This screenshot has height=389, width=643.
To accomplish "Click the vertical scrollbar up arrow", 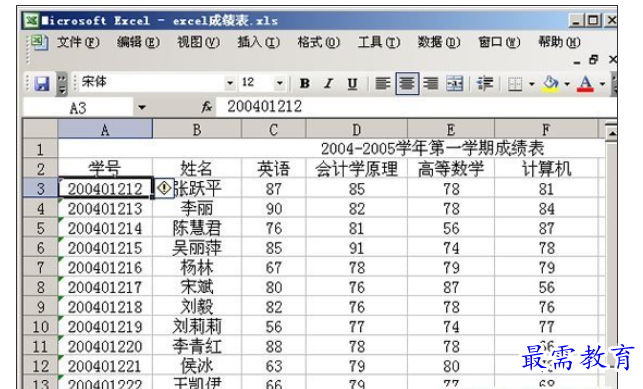I will (611, 134).
